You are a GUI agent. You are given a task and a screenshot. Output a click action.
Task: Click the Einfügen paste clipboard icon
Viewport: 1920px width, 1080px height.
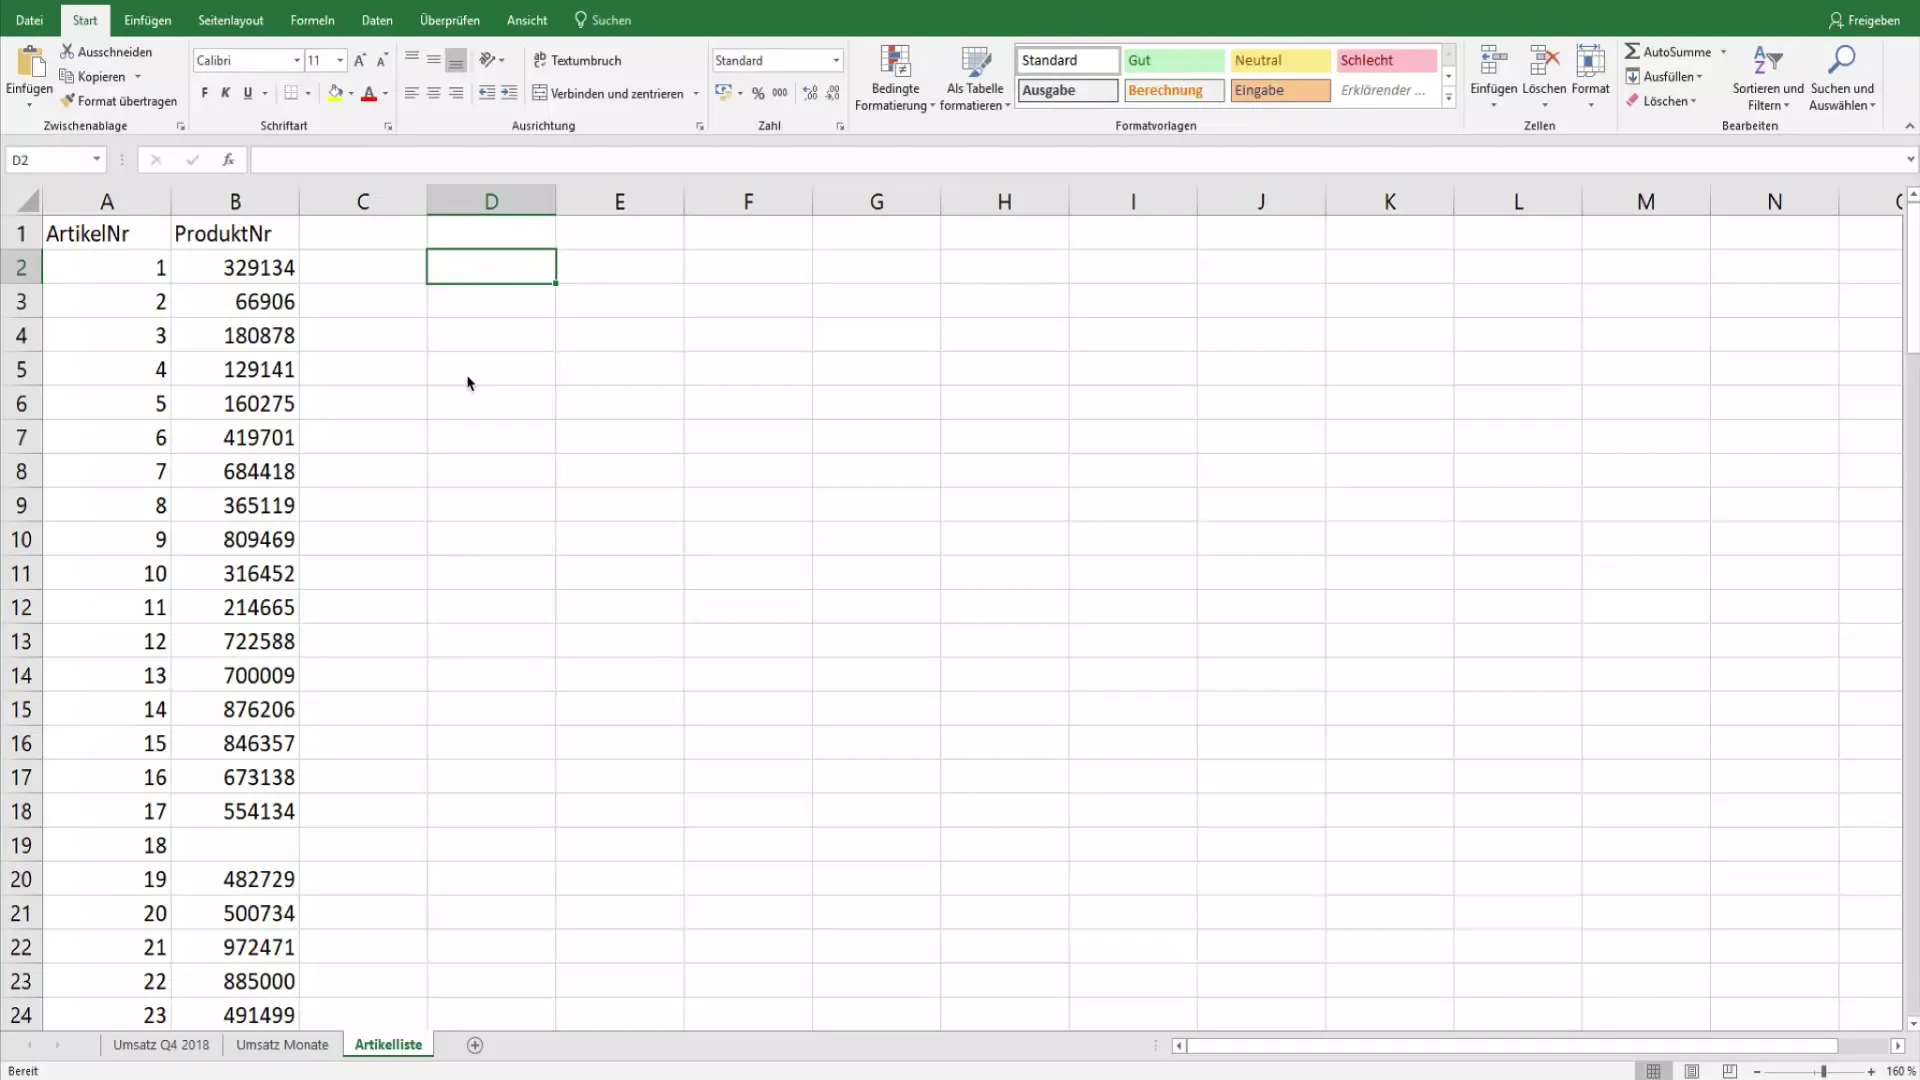(x=30, y=62)
